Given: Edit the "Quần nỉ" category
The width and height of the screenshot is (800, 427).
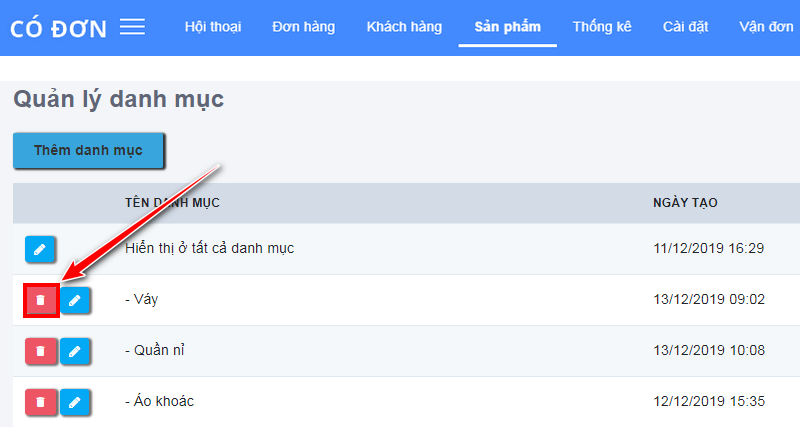Looking at the screenshot, I should click(x=75, y=351).
